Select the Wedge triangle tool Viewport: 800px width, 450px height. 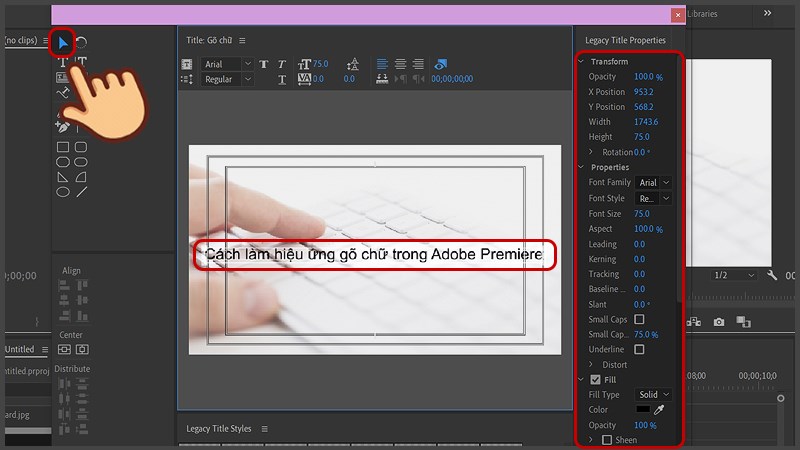pyautogui.click(x=63, y=177)
